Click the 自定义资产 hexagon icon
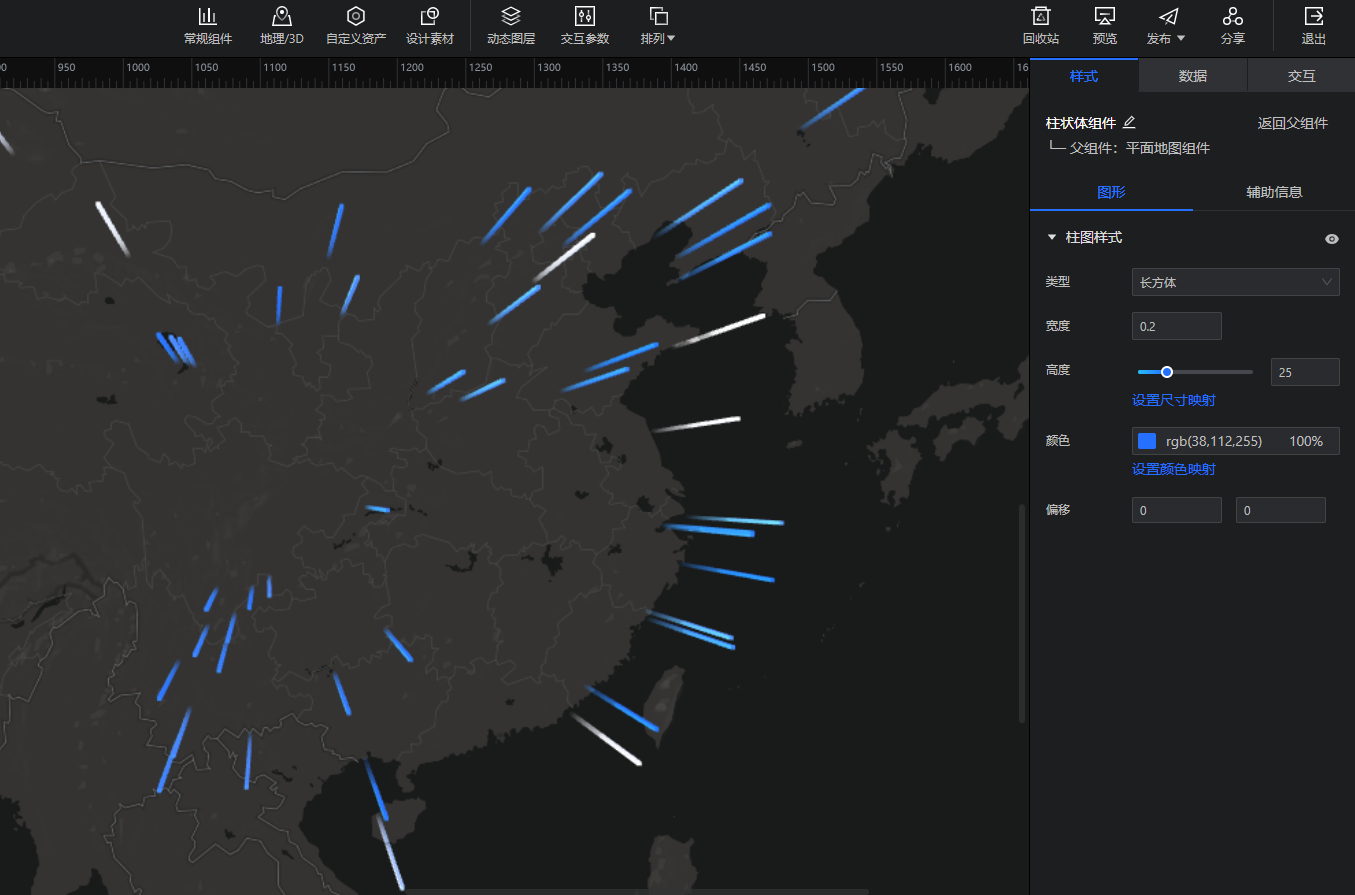The width and height of the screenshot is (1355, 895). click(x=355, y=17)
